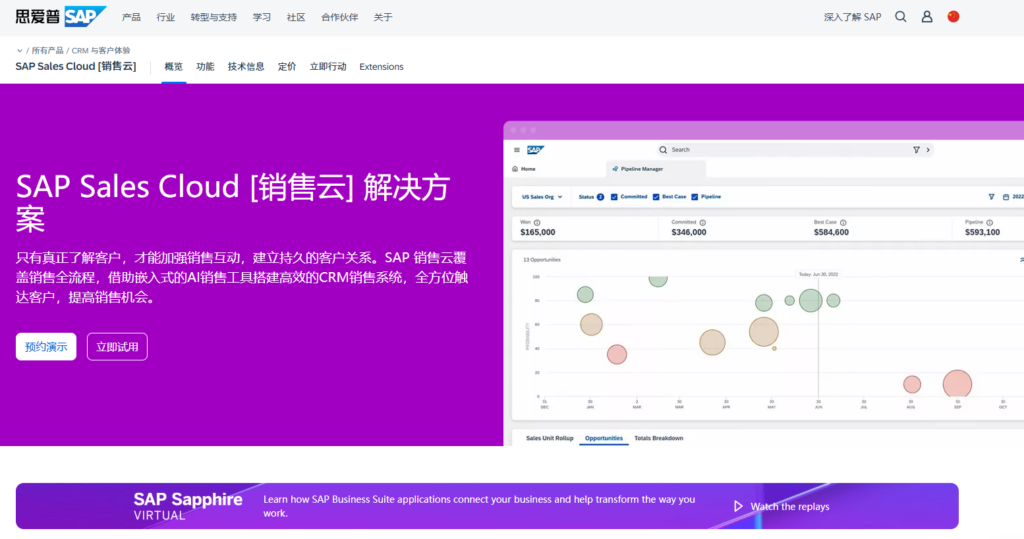Click the Today: Jun 30, 2022 marker label
The width and height of the screenshot is (1024, 539).
(x=818, y=274)
